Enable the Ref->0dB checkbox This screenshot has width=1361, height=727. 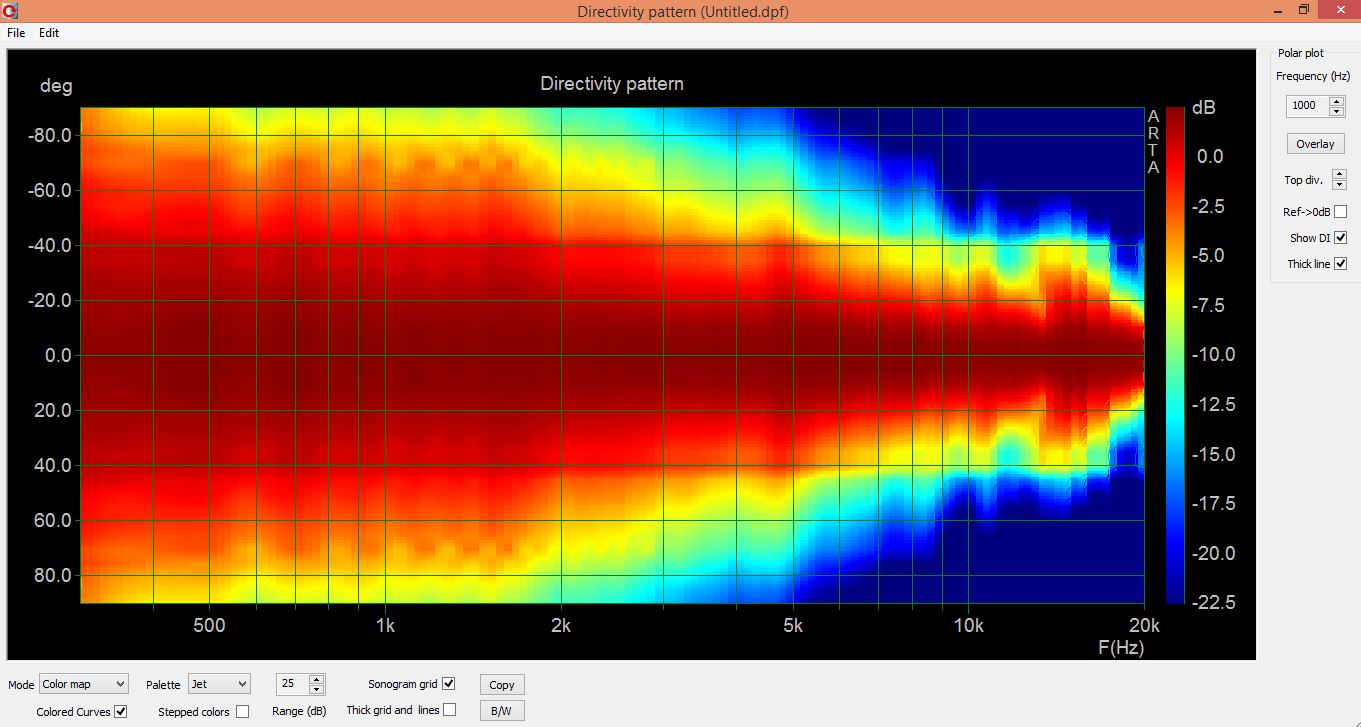[x=1341, y=211]
